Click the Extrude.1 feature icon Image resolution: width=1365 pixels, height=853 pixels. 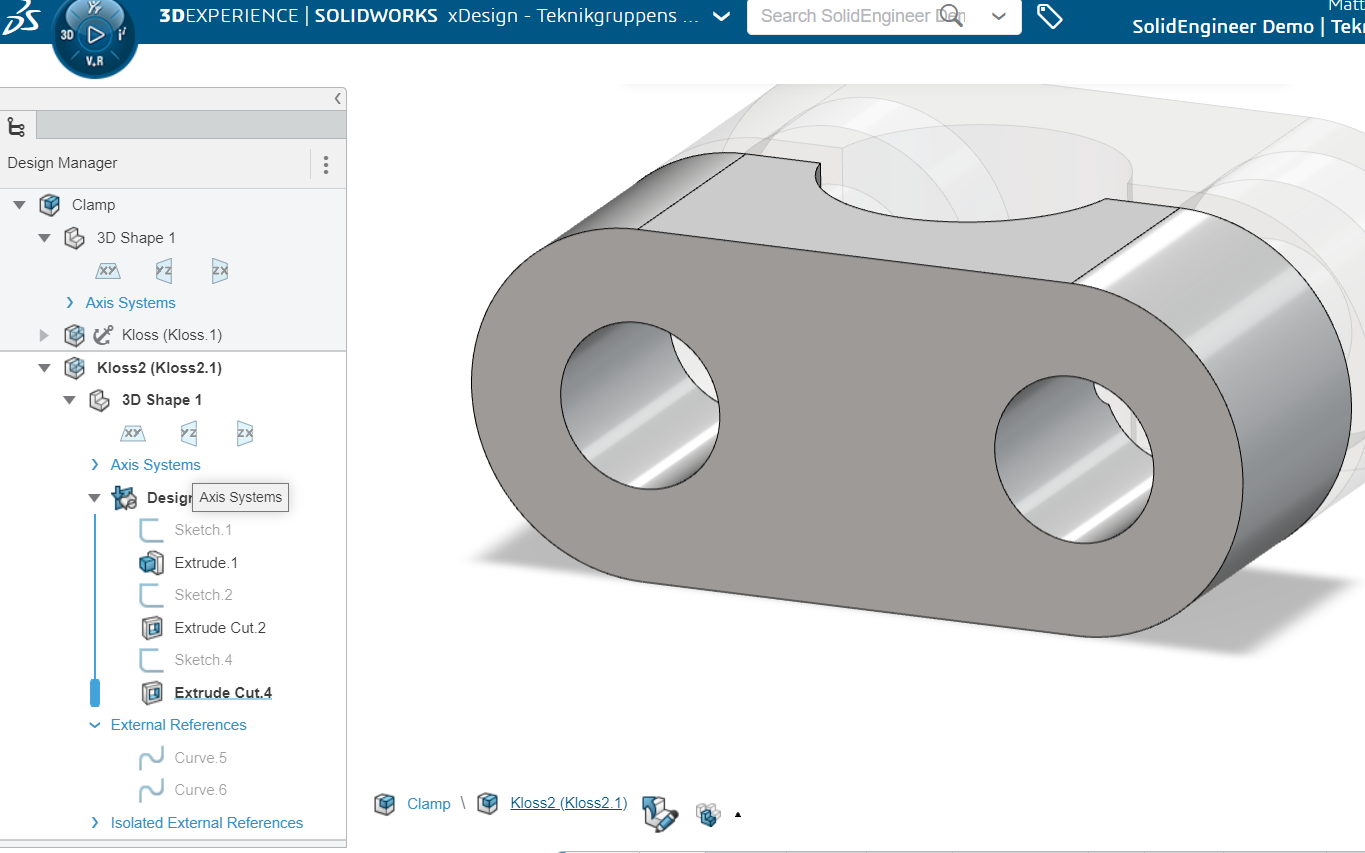[x=151, y=563]
